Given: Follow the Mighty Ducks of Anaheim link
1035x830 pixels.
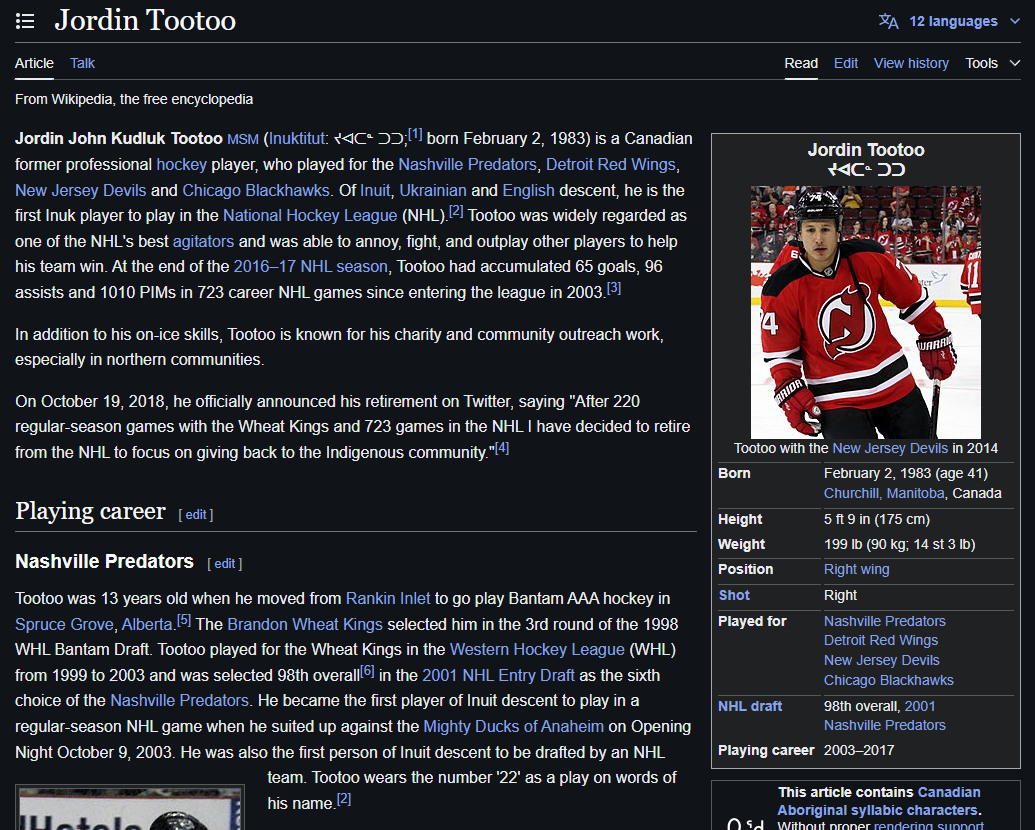Looking at the screenshot, I should click(514, 726).
